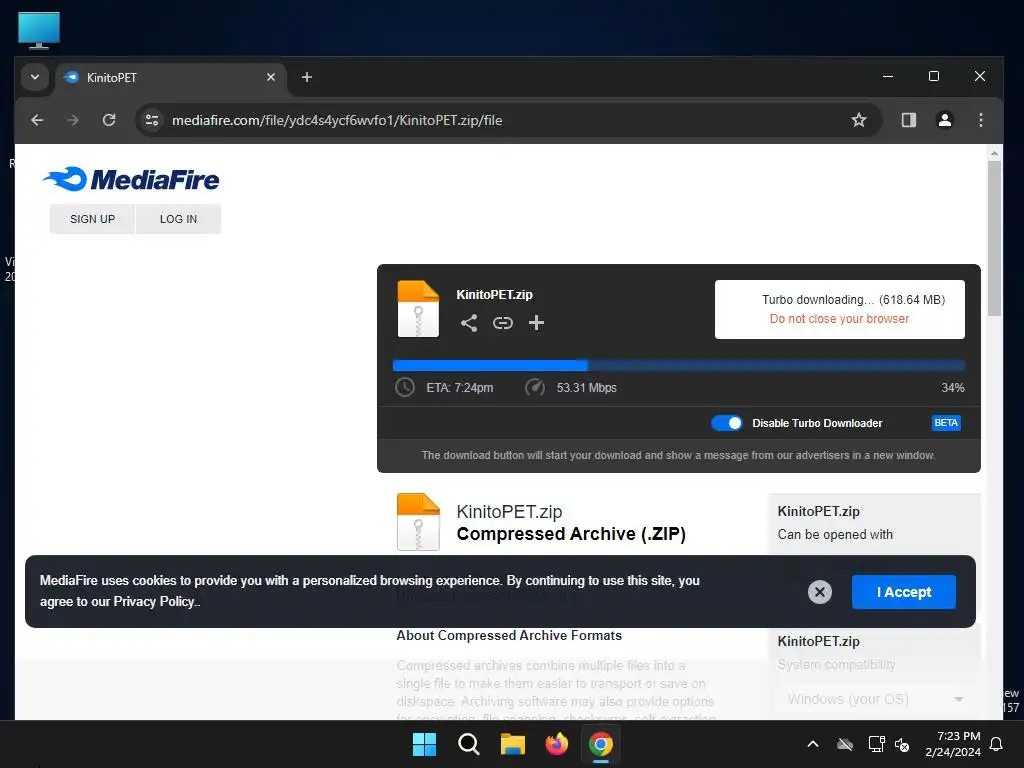Open the tab search chevron in Chrome
The image size is (1024, 768).
35,77
